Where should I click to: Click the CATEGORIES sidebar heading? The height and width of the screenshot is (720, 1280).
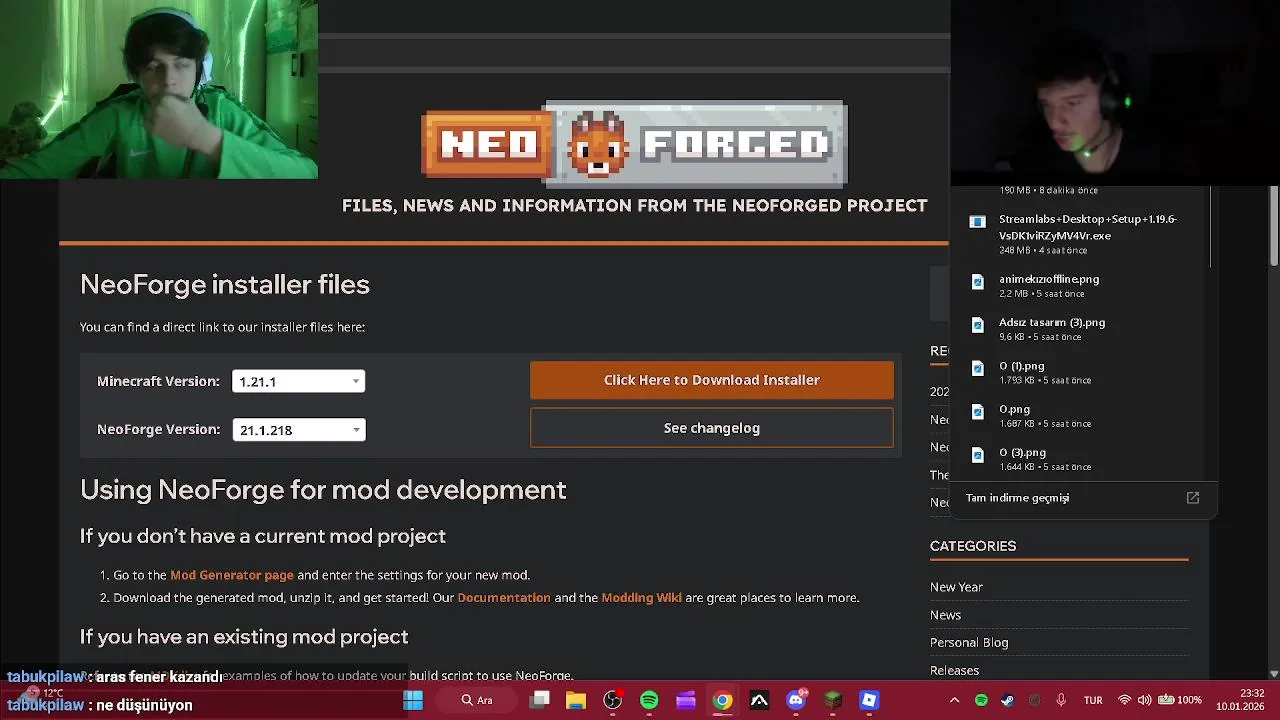(x=973, y=546)
